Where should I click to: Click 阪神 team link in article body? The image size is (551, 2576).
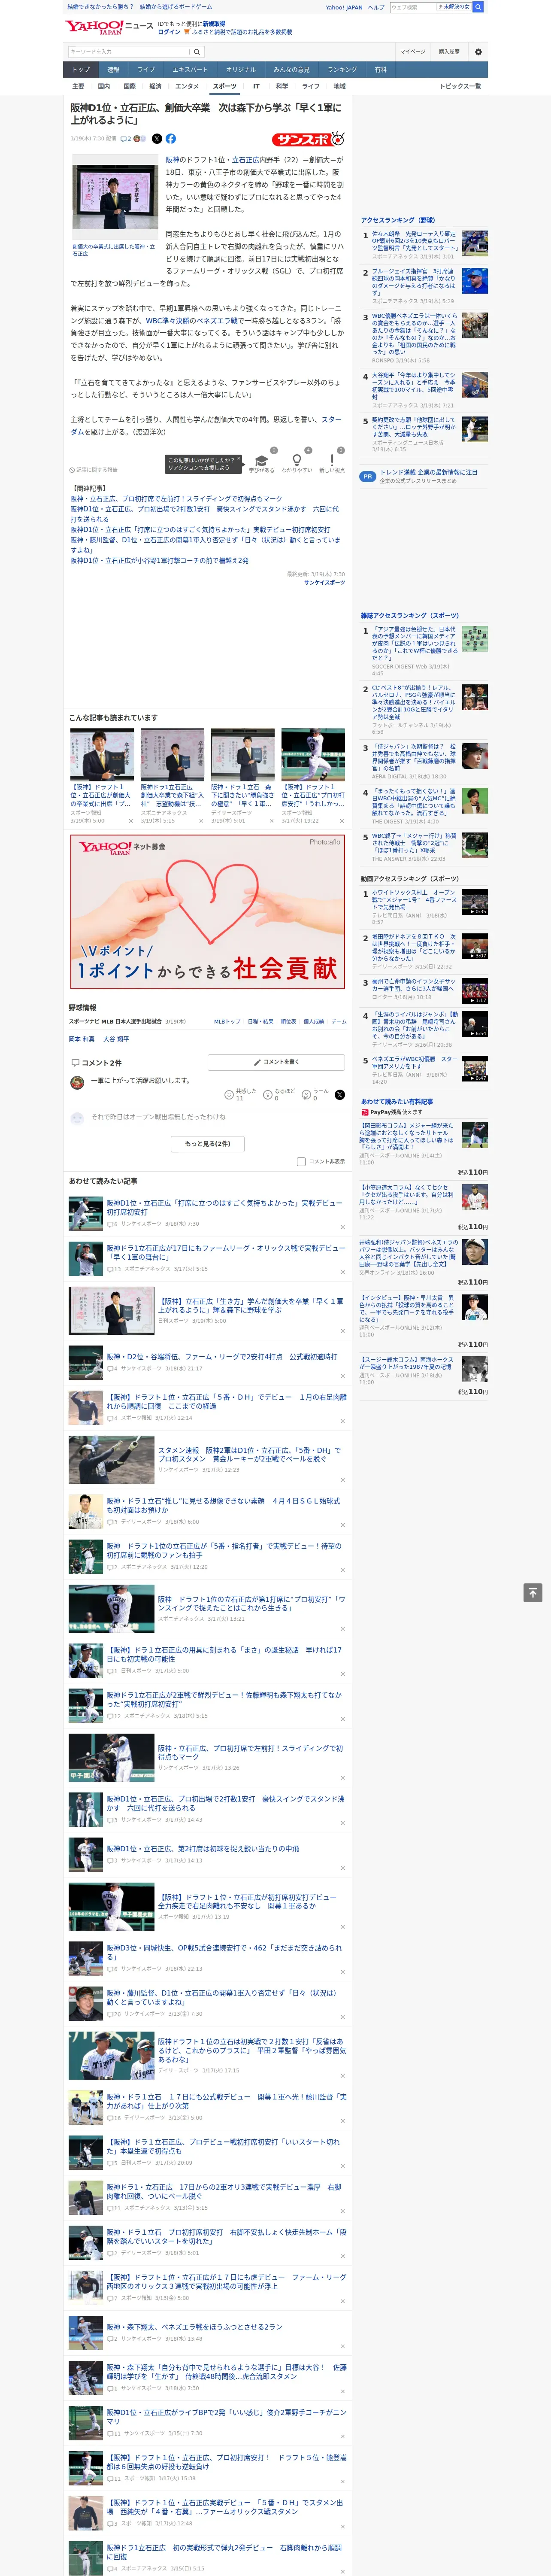click(x=173, y=160)
